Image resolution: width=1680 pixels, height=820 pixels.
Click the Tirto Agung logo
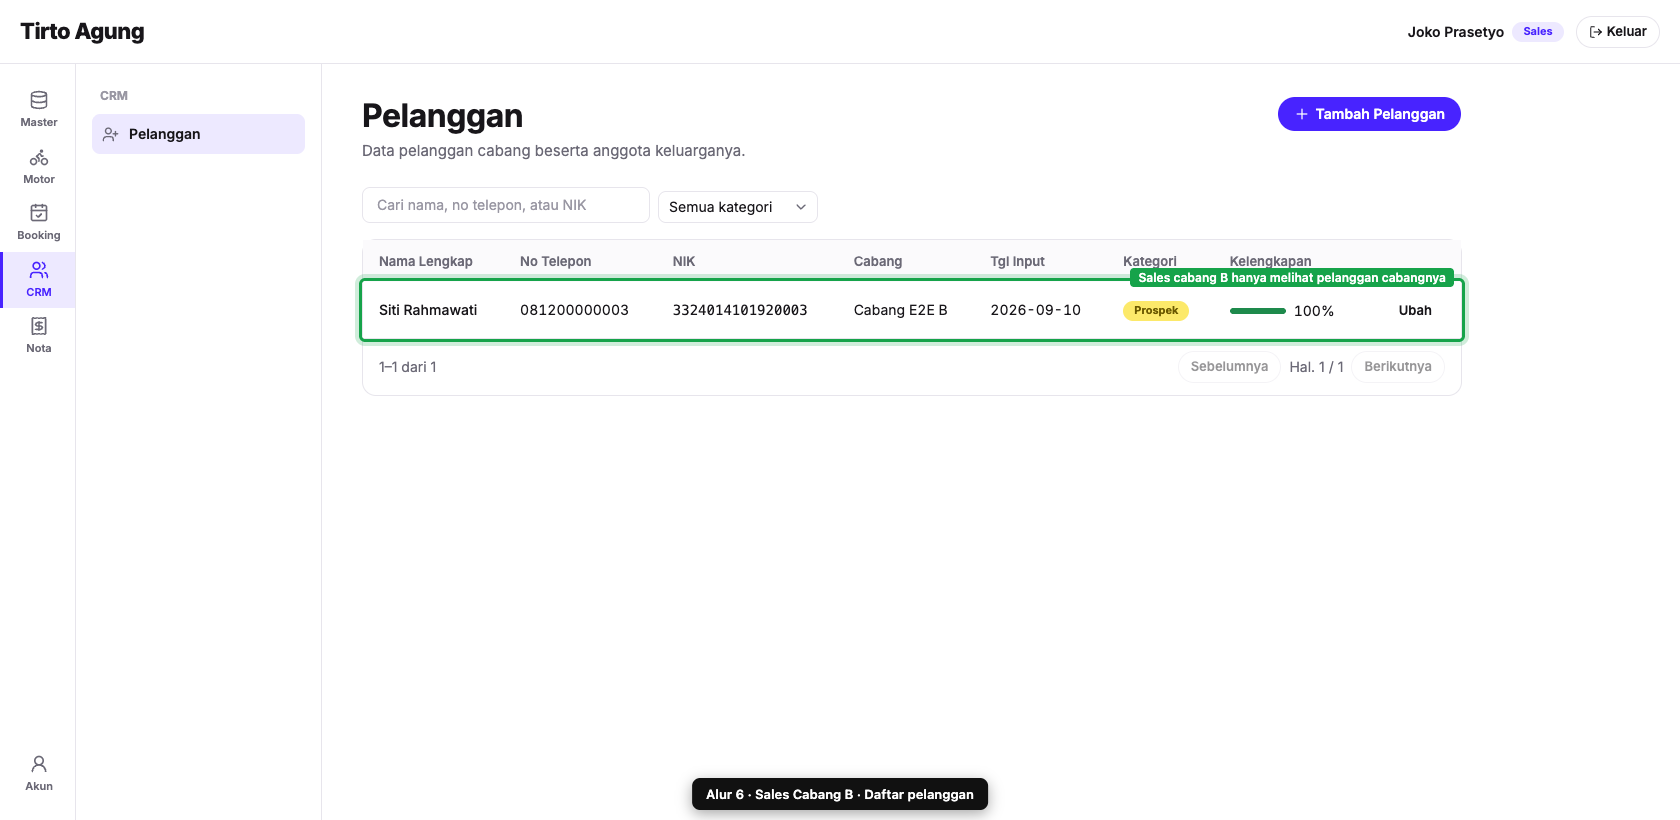point(82,32)
